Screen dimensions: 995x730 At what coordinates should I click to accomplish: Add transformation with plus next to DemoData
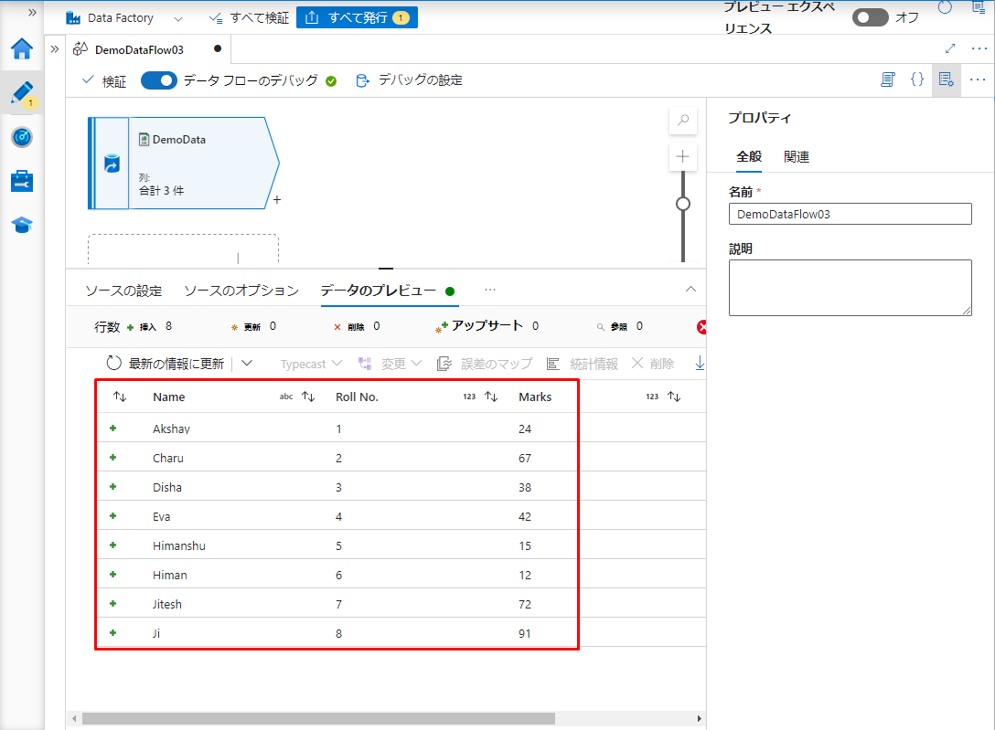(x=277, y=200)
